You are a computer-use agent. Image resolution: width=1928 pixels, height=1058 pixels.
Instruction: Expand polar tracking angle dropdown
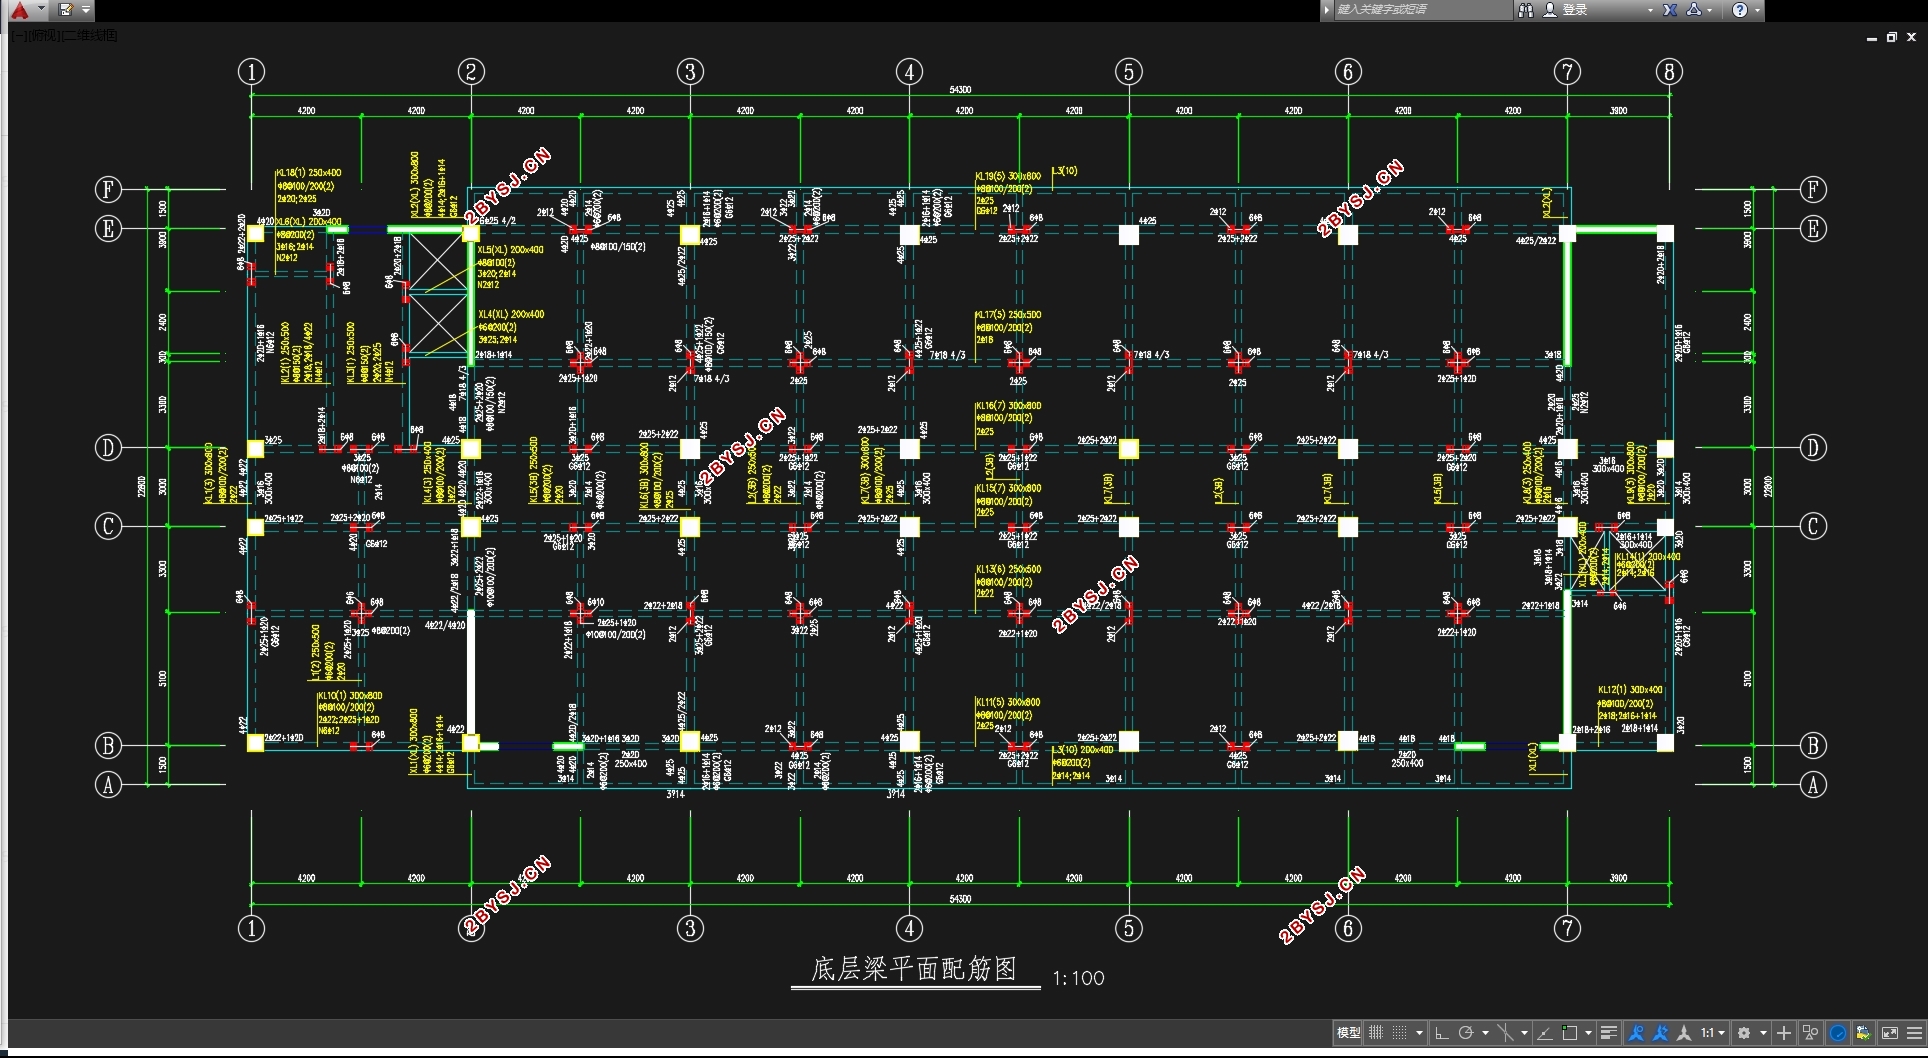point(1485,1033)
